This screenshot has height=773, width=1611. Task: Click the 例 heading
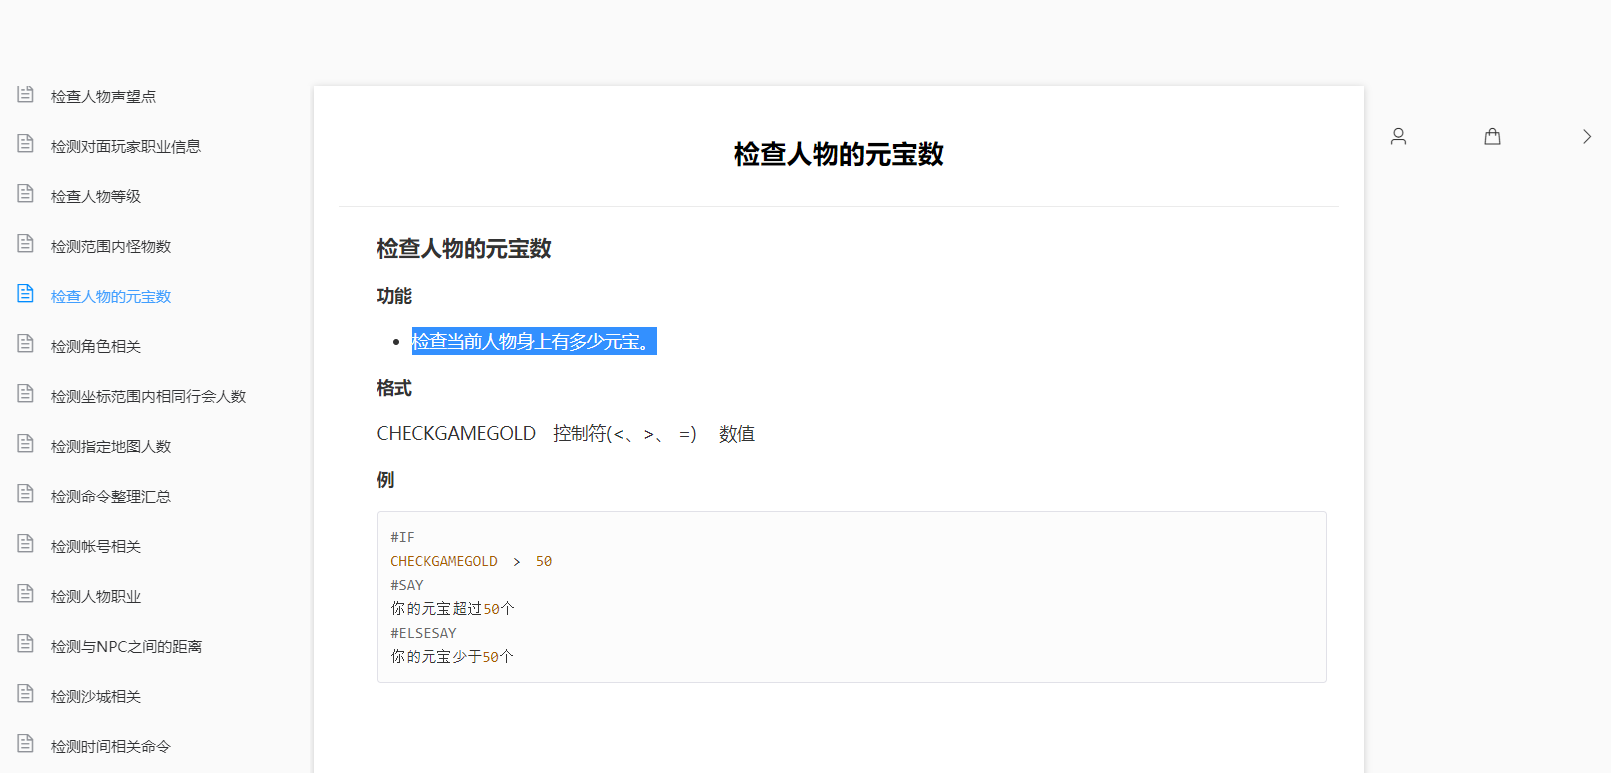385,480
